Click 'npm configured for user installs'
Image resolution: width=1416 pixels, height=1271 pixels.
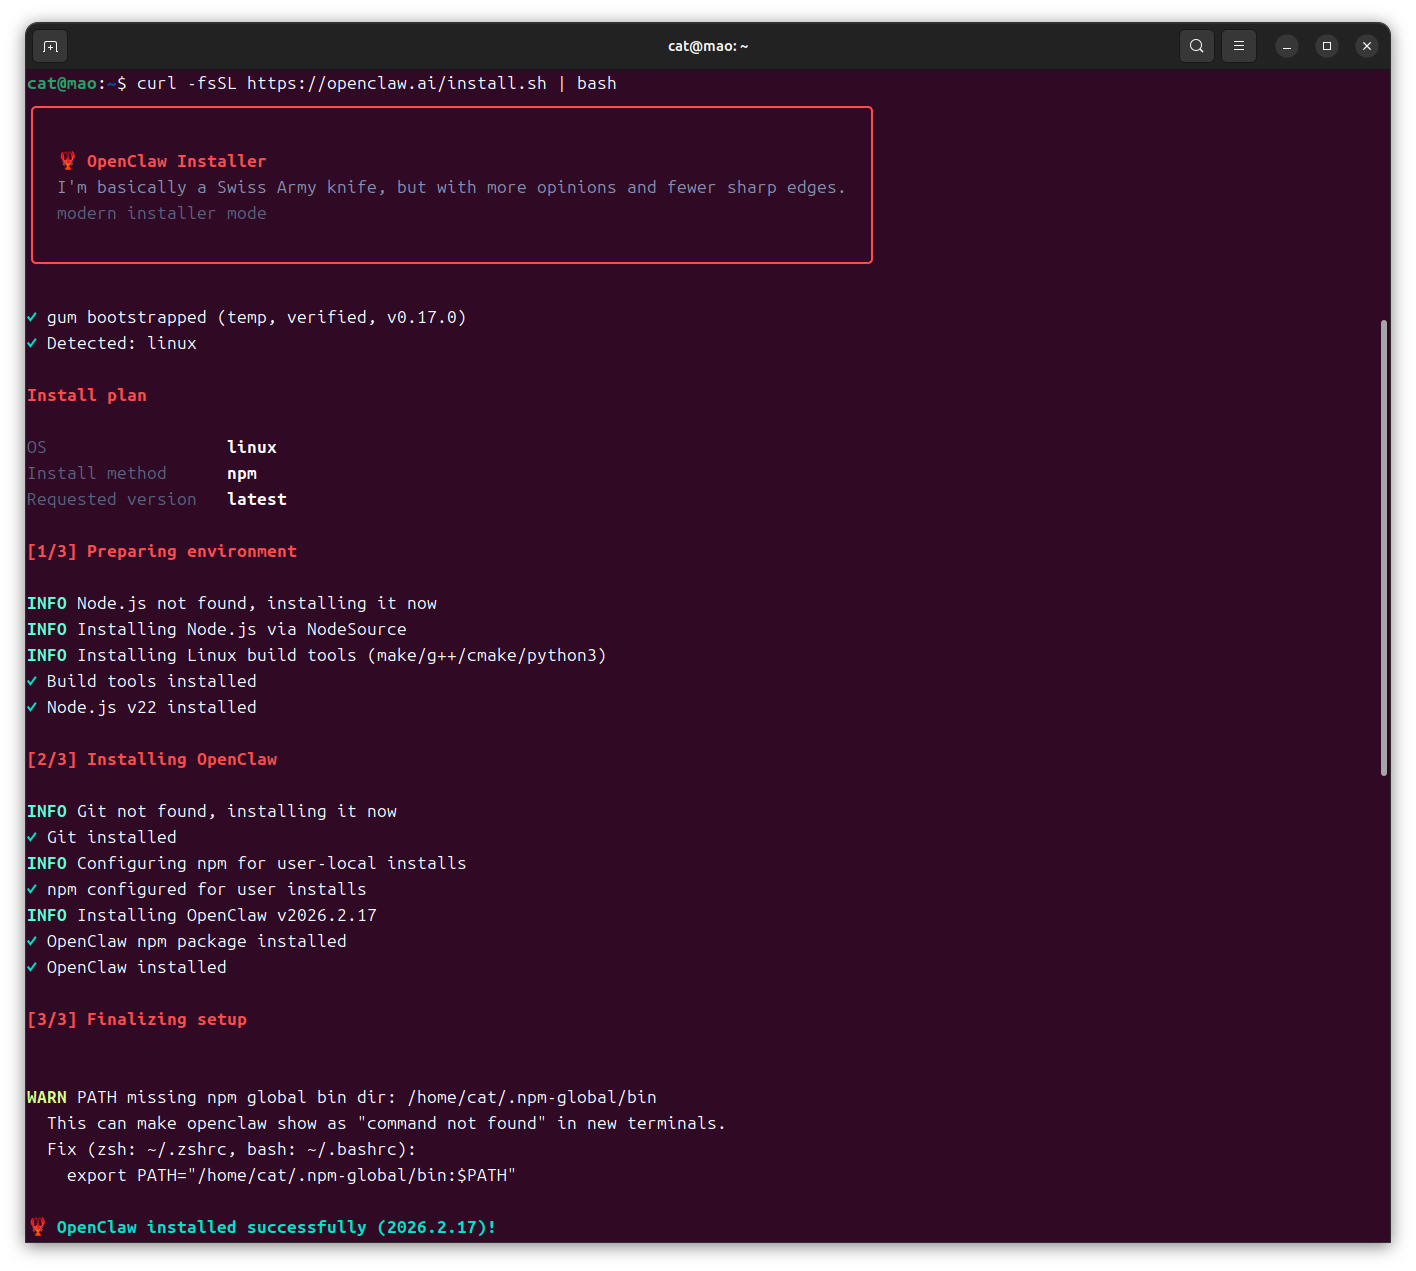click(207, 889)
